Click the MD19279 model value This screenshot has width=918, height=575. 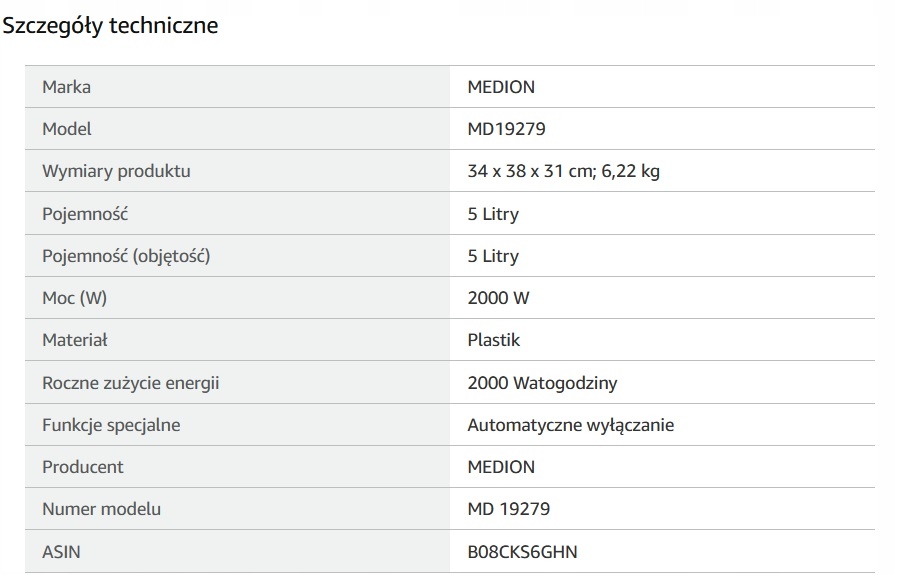coord(506,129)
